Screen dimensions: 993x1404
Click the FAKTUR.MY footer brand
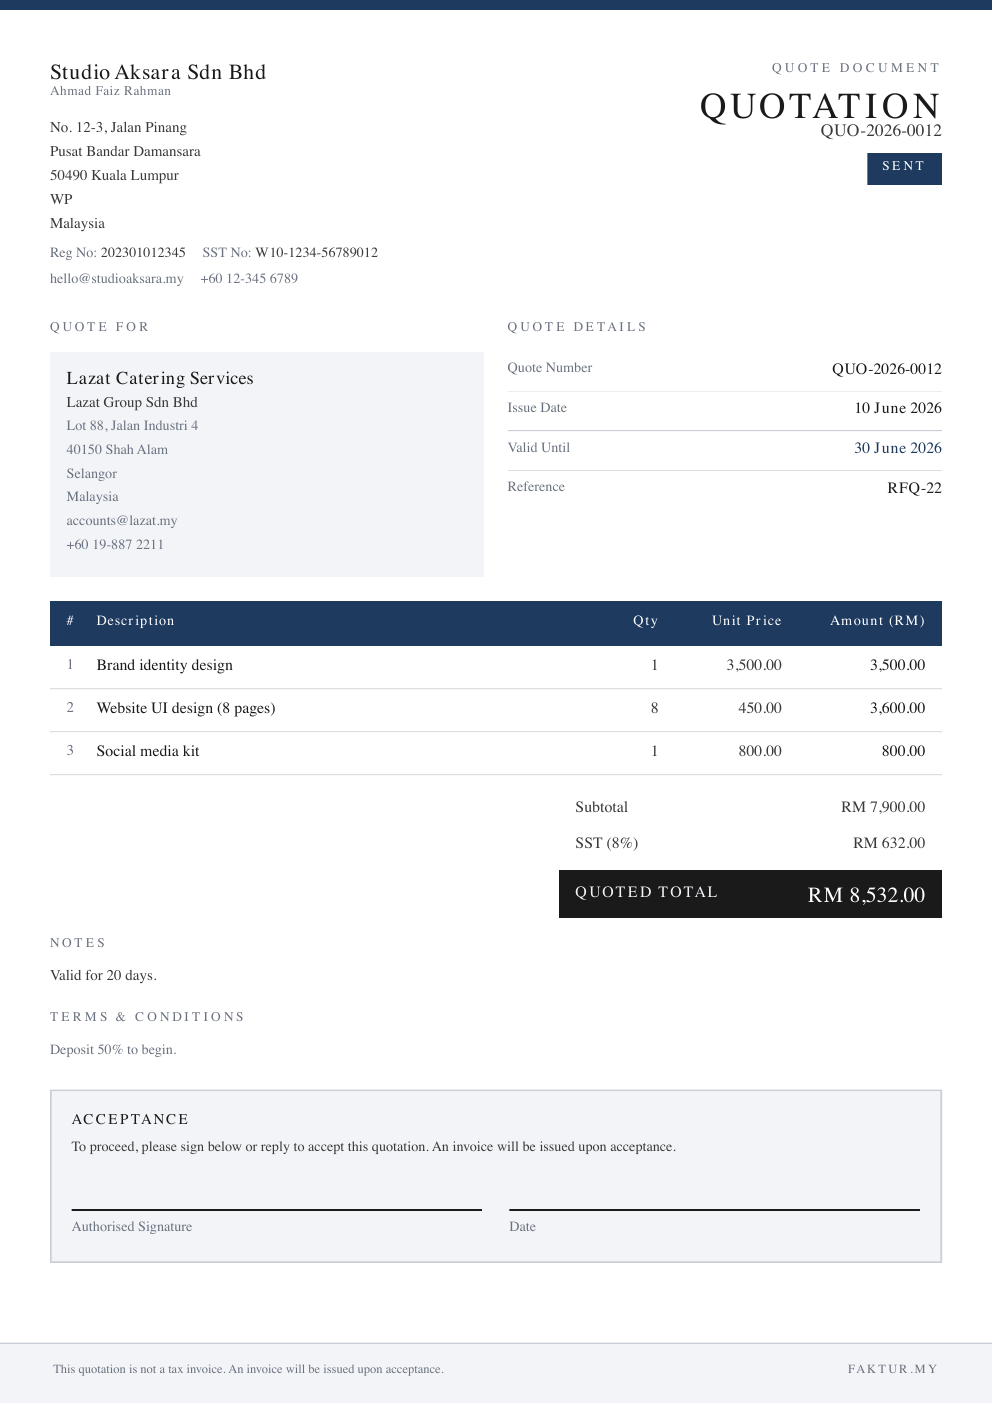point(893,1369)
